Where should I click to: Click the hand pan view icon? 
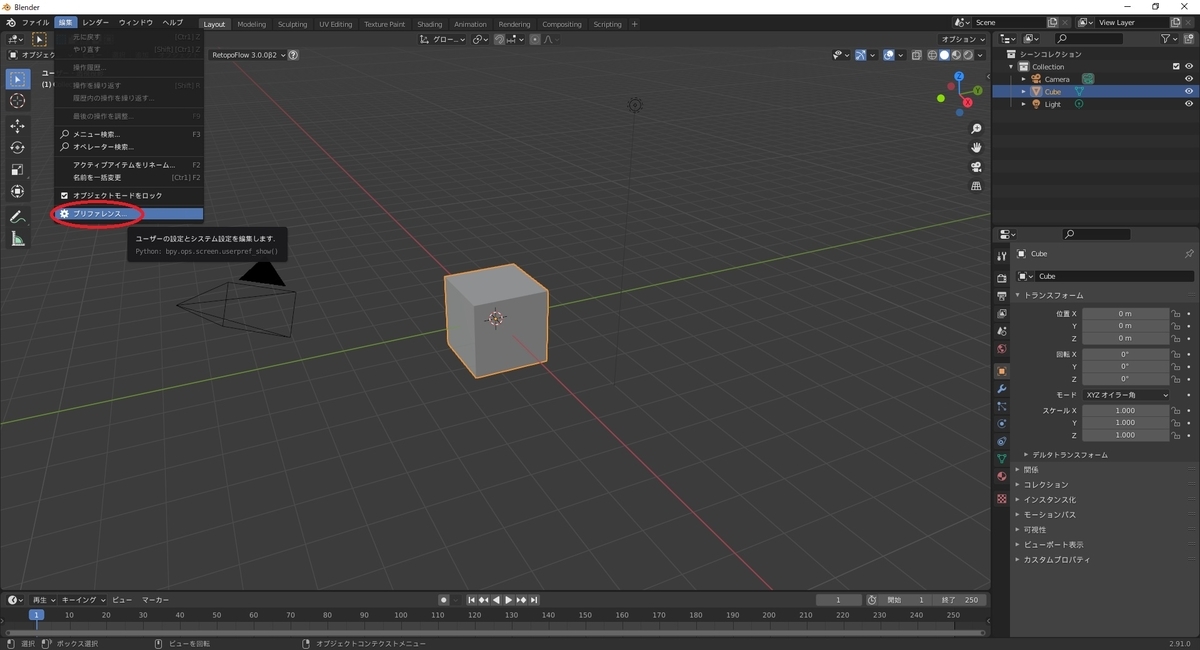977,148
